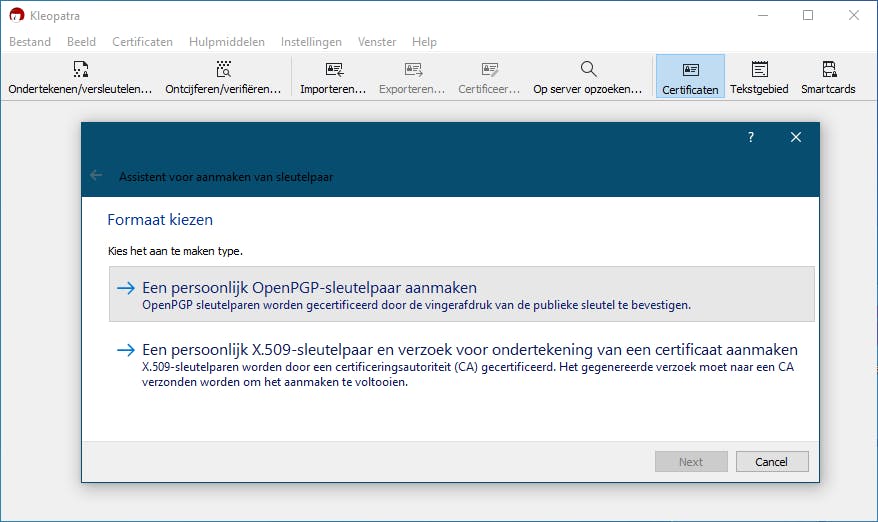Select the Op server opzoeken search icon
Screen dimensions: 878x522
(588, 70)
